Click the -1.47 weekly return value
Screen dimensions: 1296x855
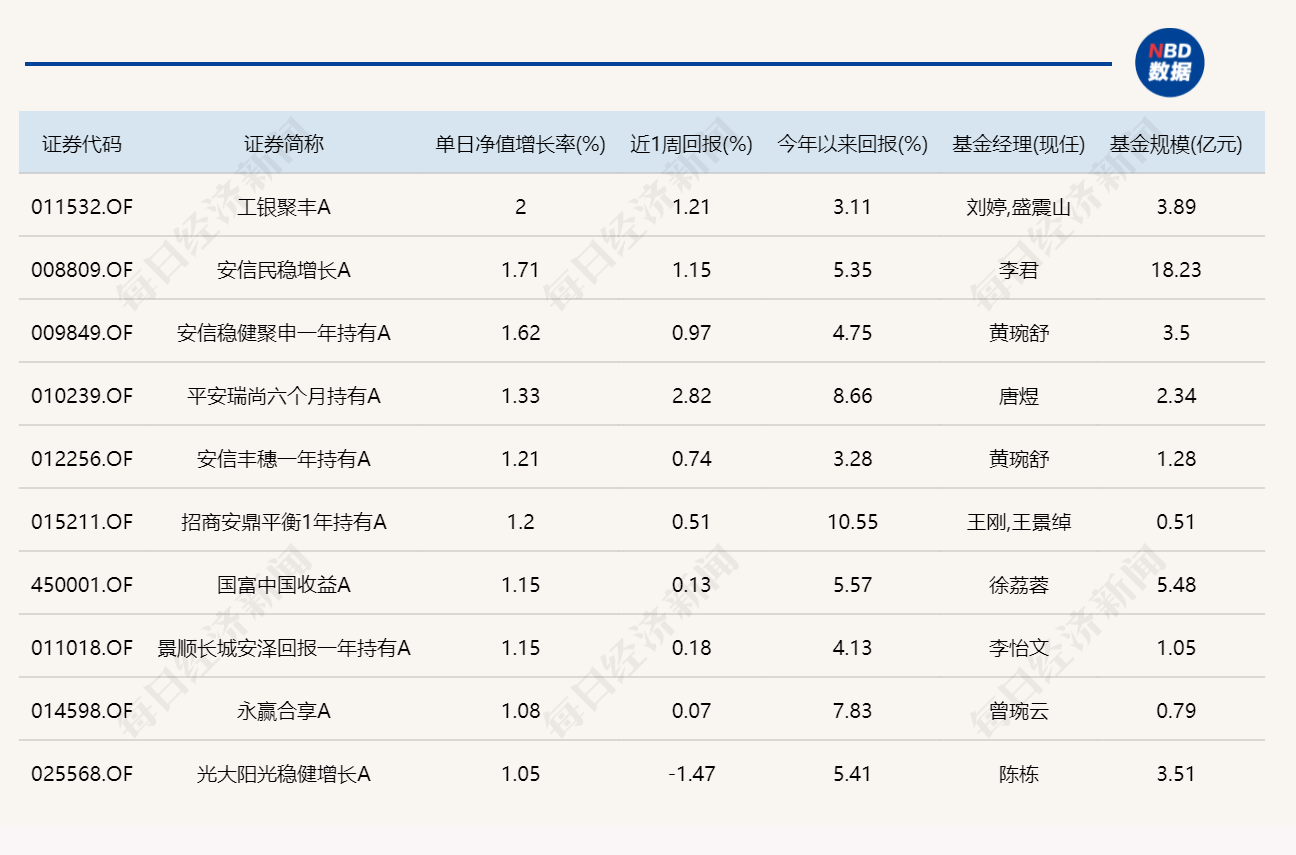[x=691, y=774]
